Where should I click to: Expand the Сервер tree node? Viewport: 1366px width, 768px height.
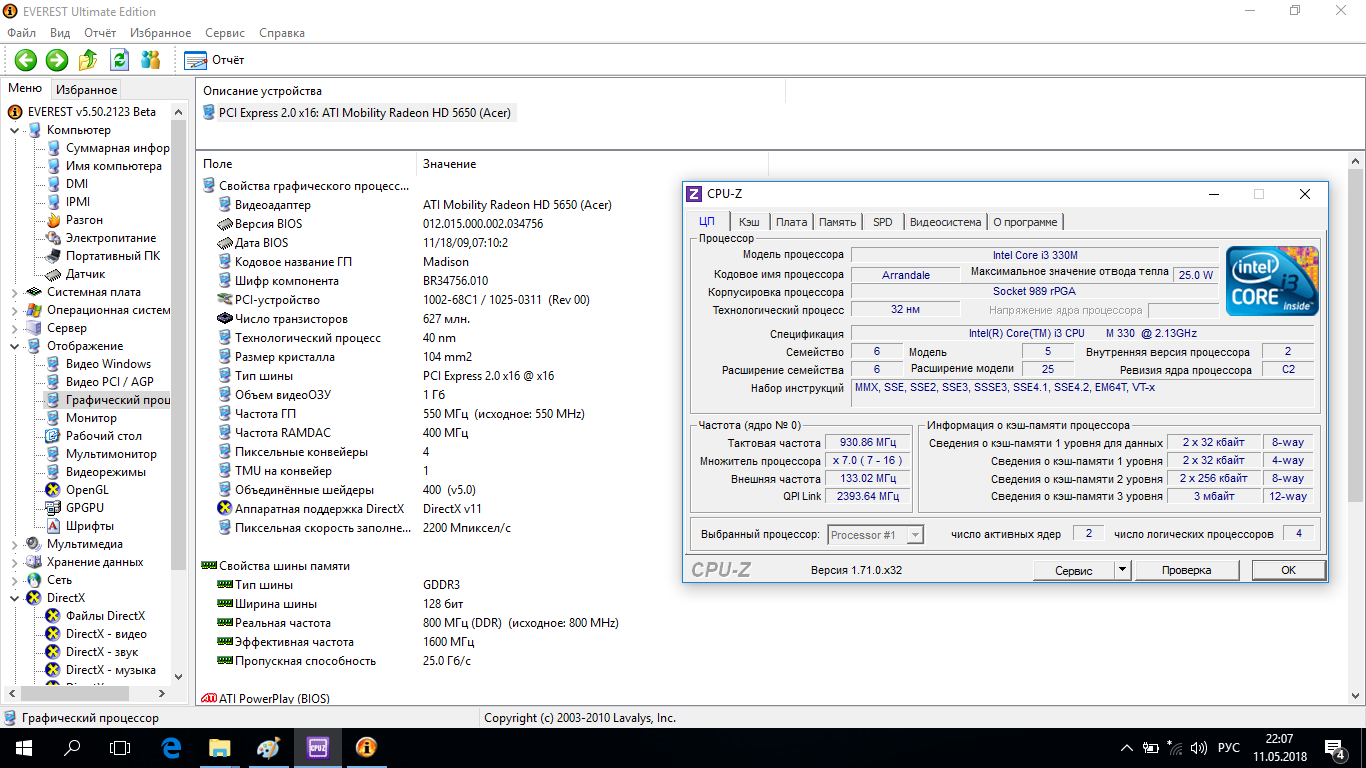pos(15,328)
